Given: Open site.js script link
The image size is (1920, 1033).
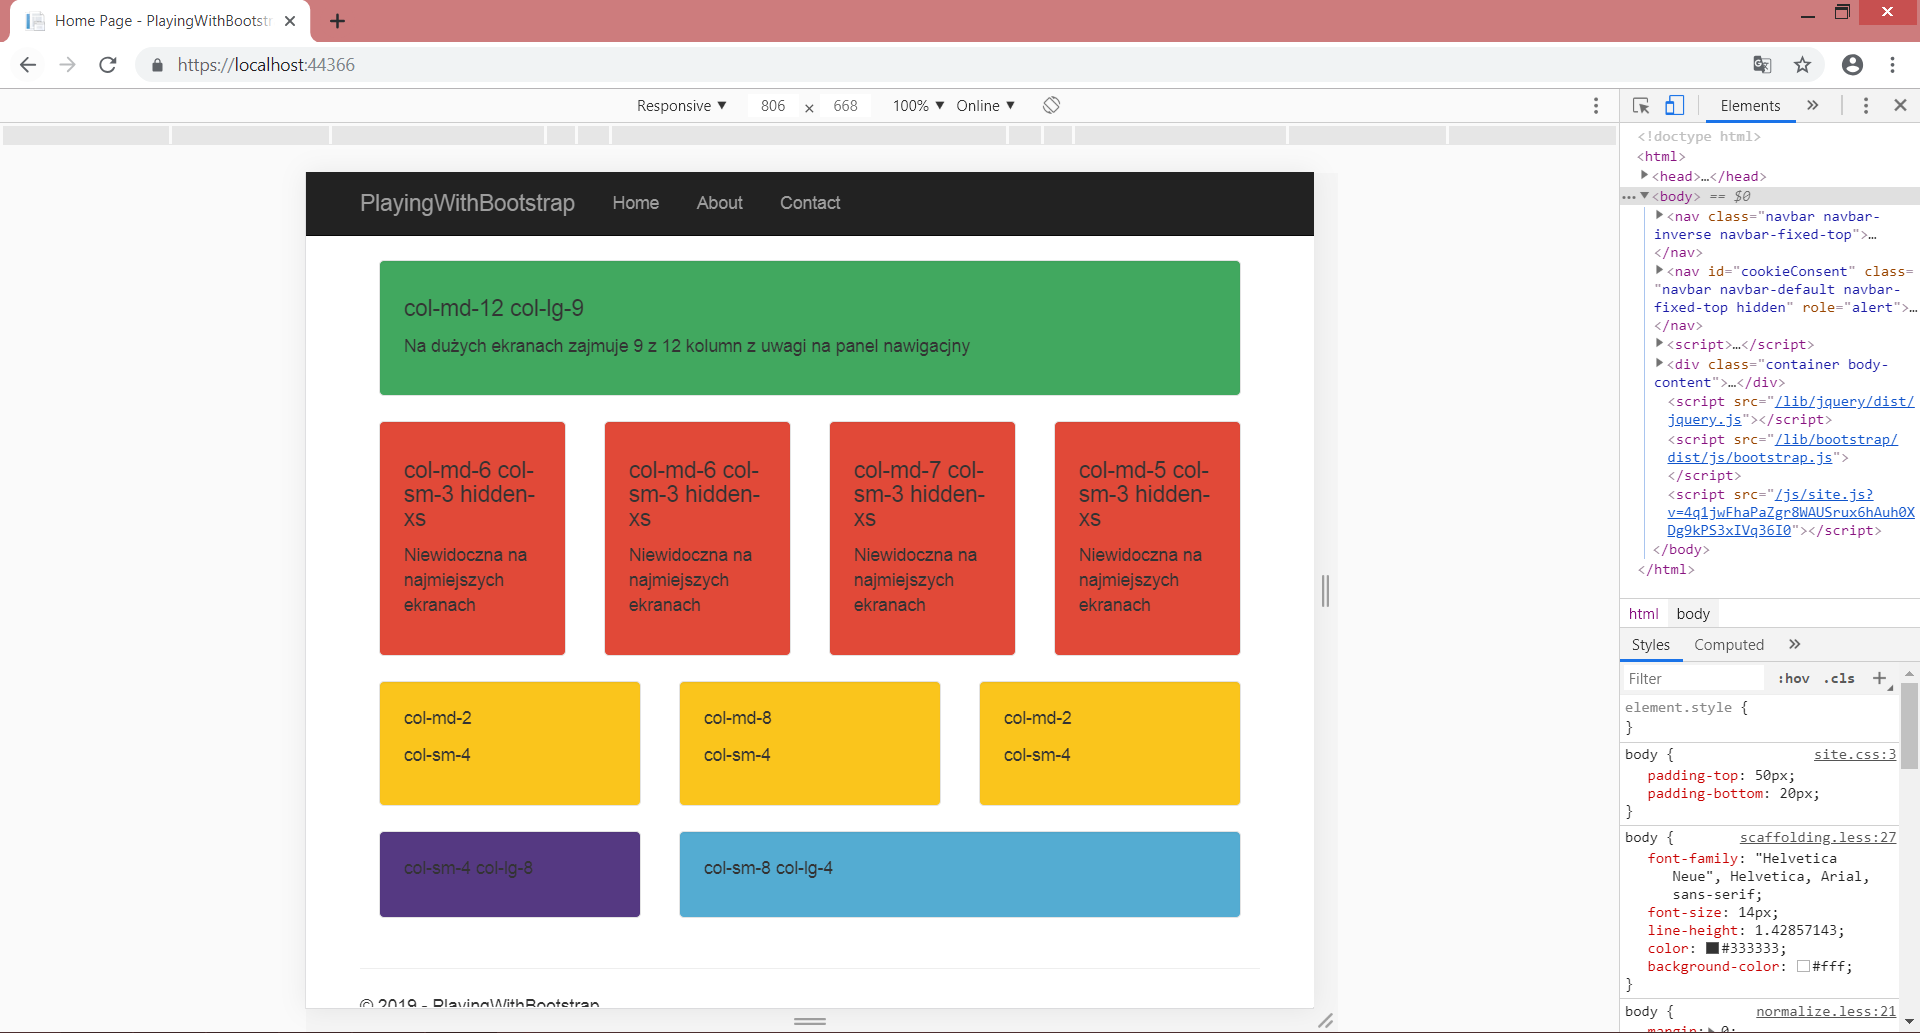Looking at the screenshot, I should point(1791,513).
